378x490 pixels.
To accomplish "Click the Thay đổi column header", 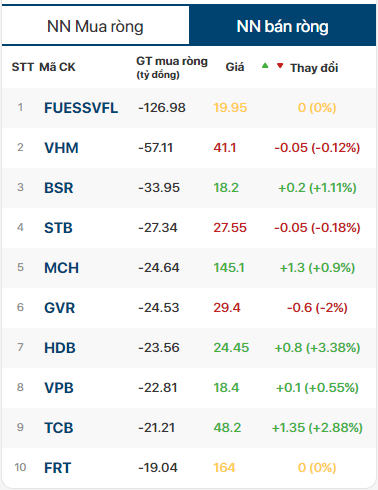I will click(x=314, y=68).
